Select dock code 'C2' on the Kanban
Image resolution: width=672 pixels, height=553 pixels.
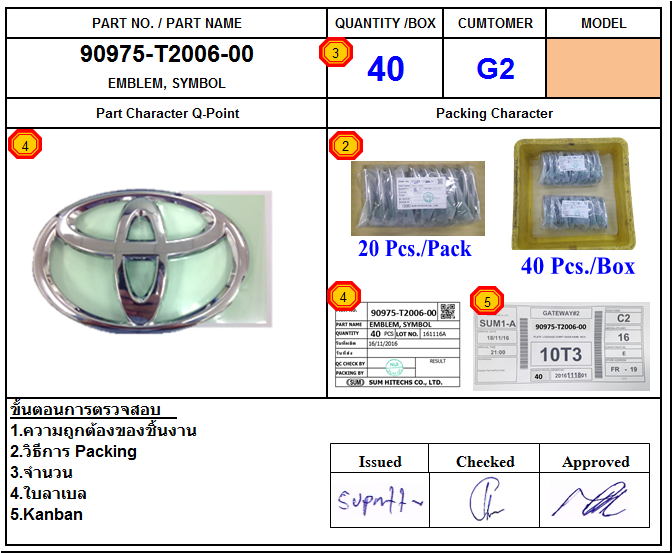coord(623,318)
